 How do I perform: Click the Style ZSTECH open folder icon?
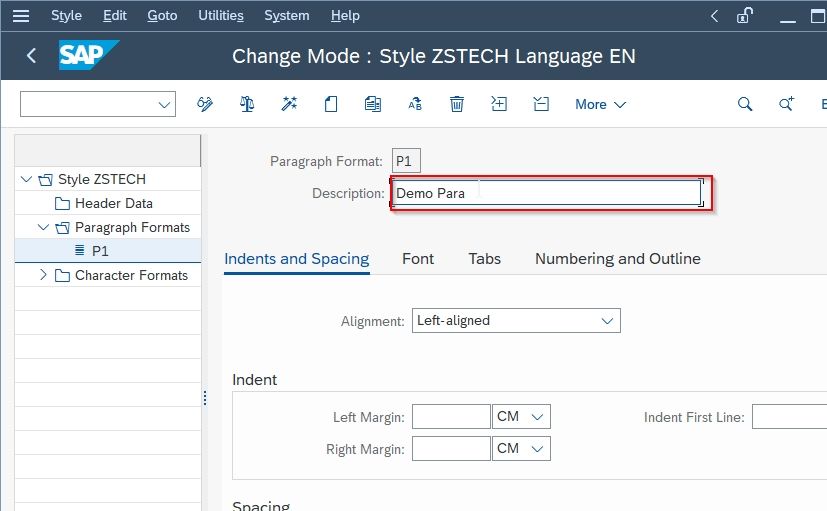(45, 180)
